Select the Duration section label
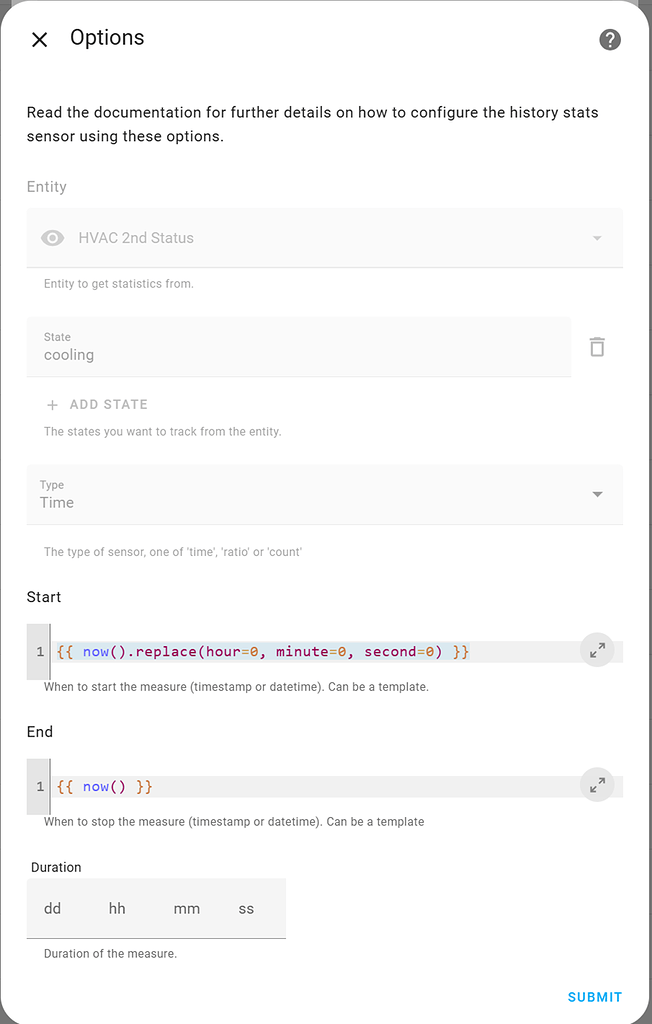Viewport: 652px width, 1024px height. pyautogui.click(x=56, y=867)
